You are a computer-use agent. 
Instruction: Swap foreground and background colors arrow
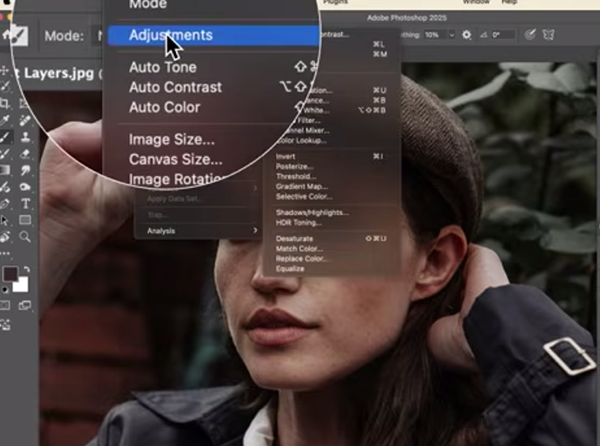(27, 269)
